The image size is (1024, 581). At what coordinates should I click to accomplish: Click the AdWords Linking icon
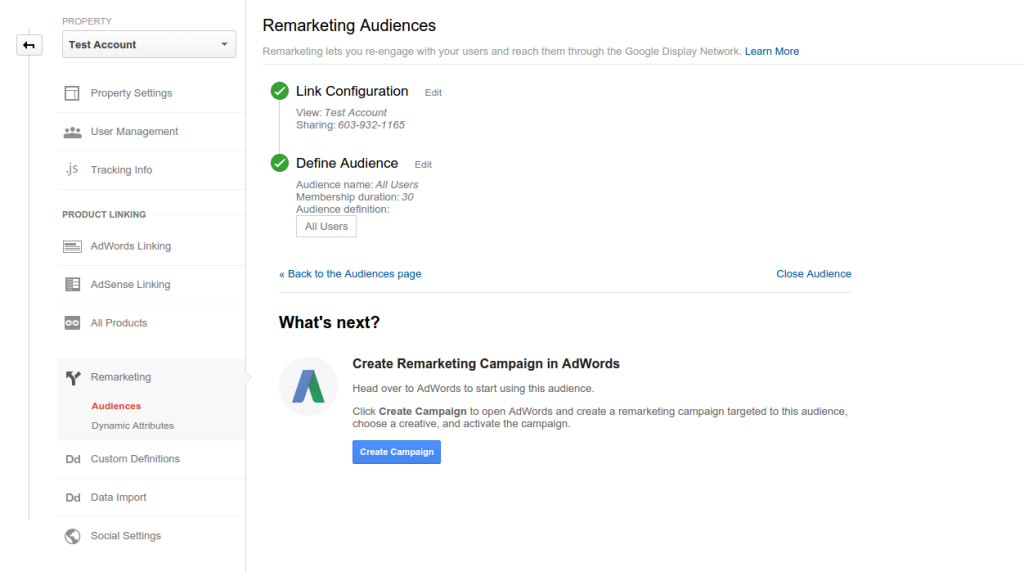[x=72, y=246]
